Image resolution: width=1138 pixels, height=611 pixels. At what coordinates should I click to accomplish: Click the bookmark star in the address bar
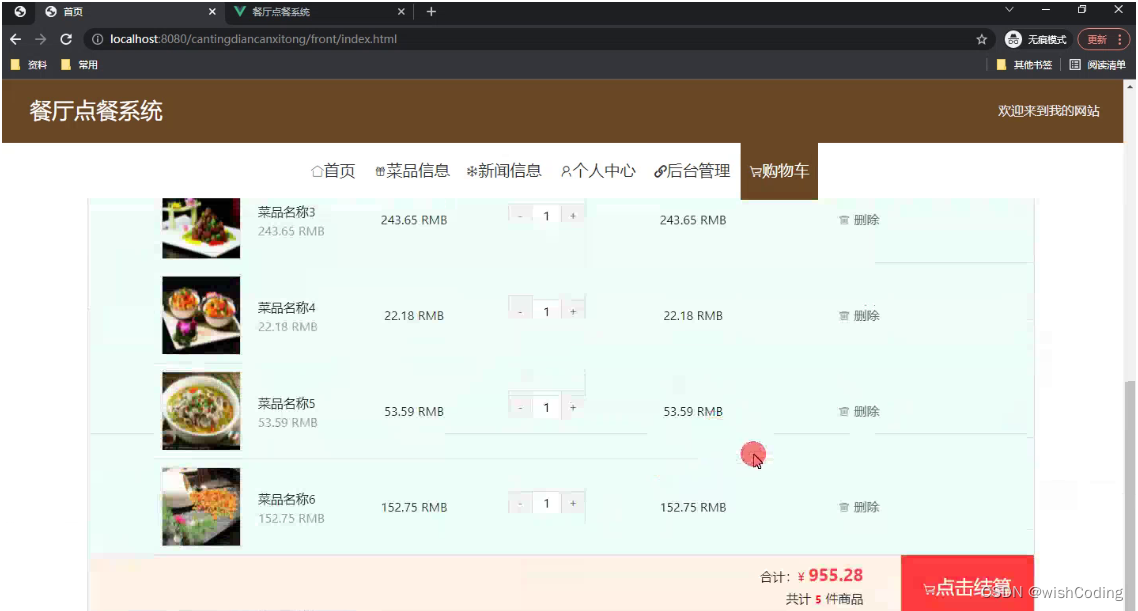[983, 38]
